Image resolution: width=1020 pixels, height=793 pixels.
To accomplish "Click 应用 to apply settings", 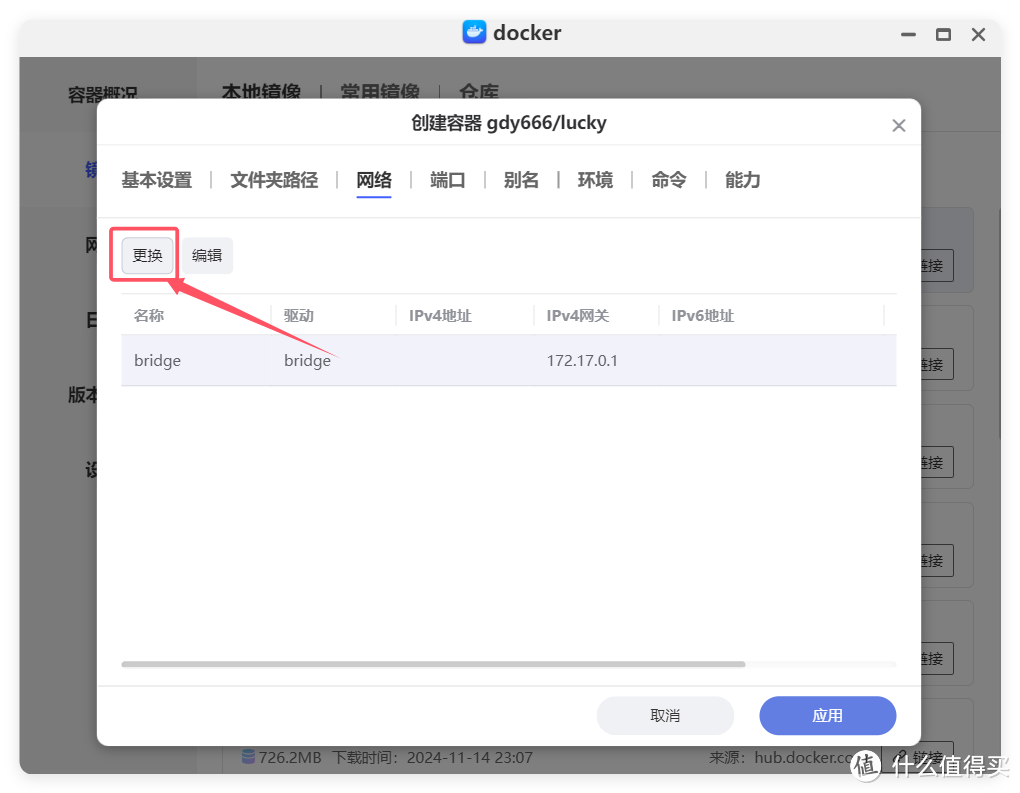I will tap(827, 715).
